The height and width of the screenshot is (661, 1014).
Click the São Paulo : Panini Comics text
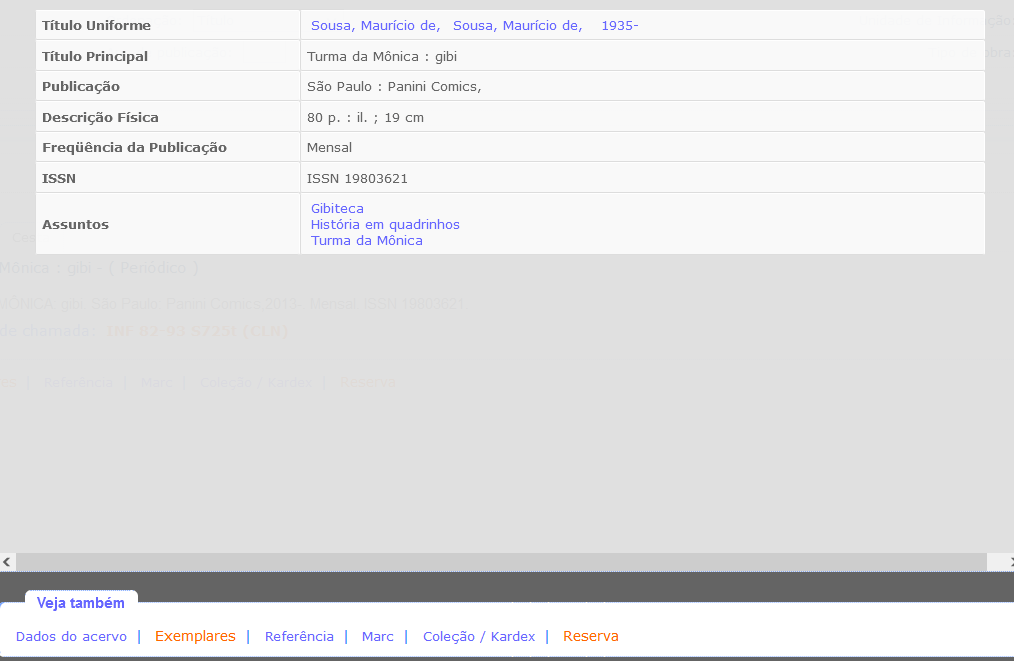coord(393,86)
